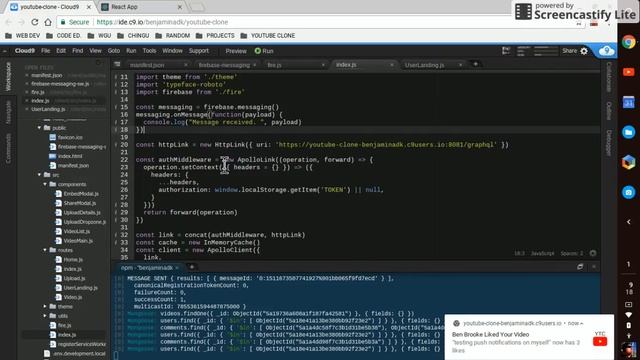Click the memory and CPU stats graph

tap(537, 51)
